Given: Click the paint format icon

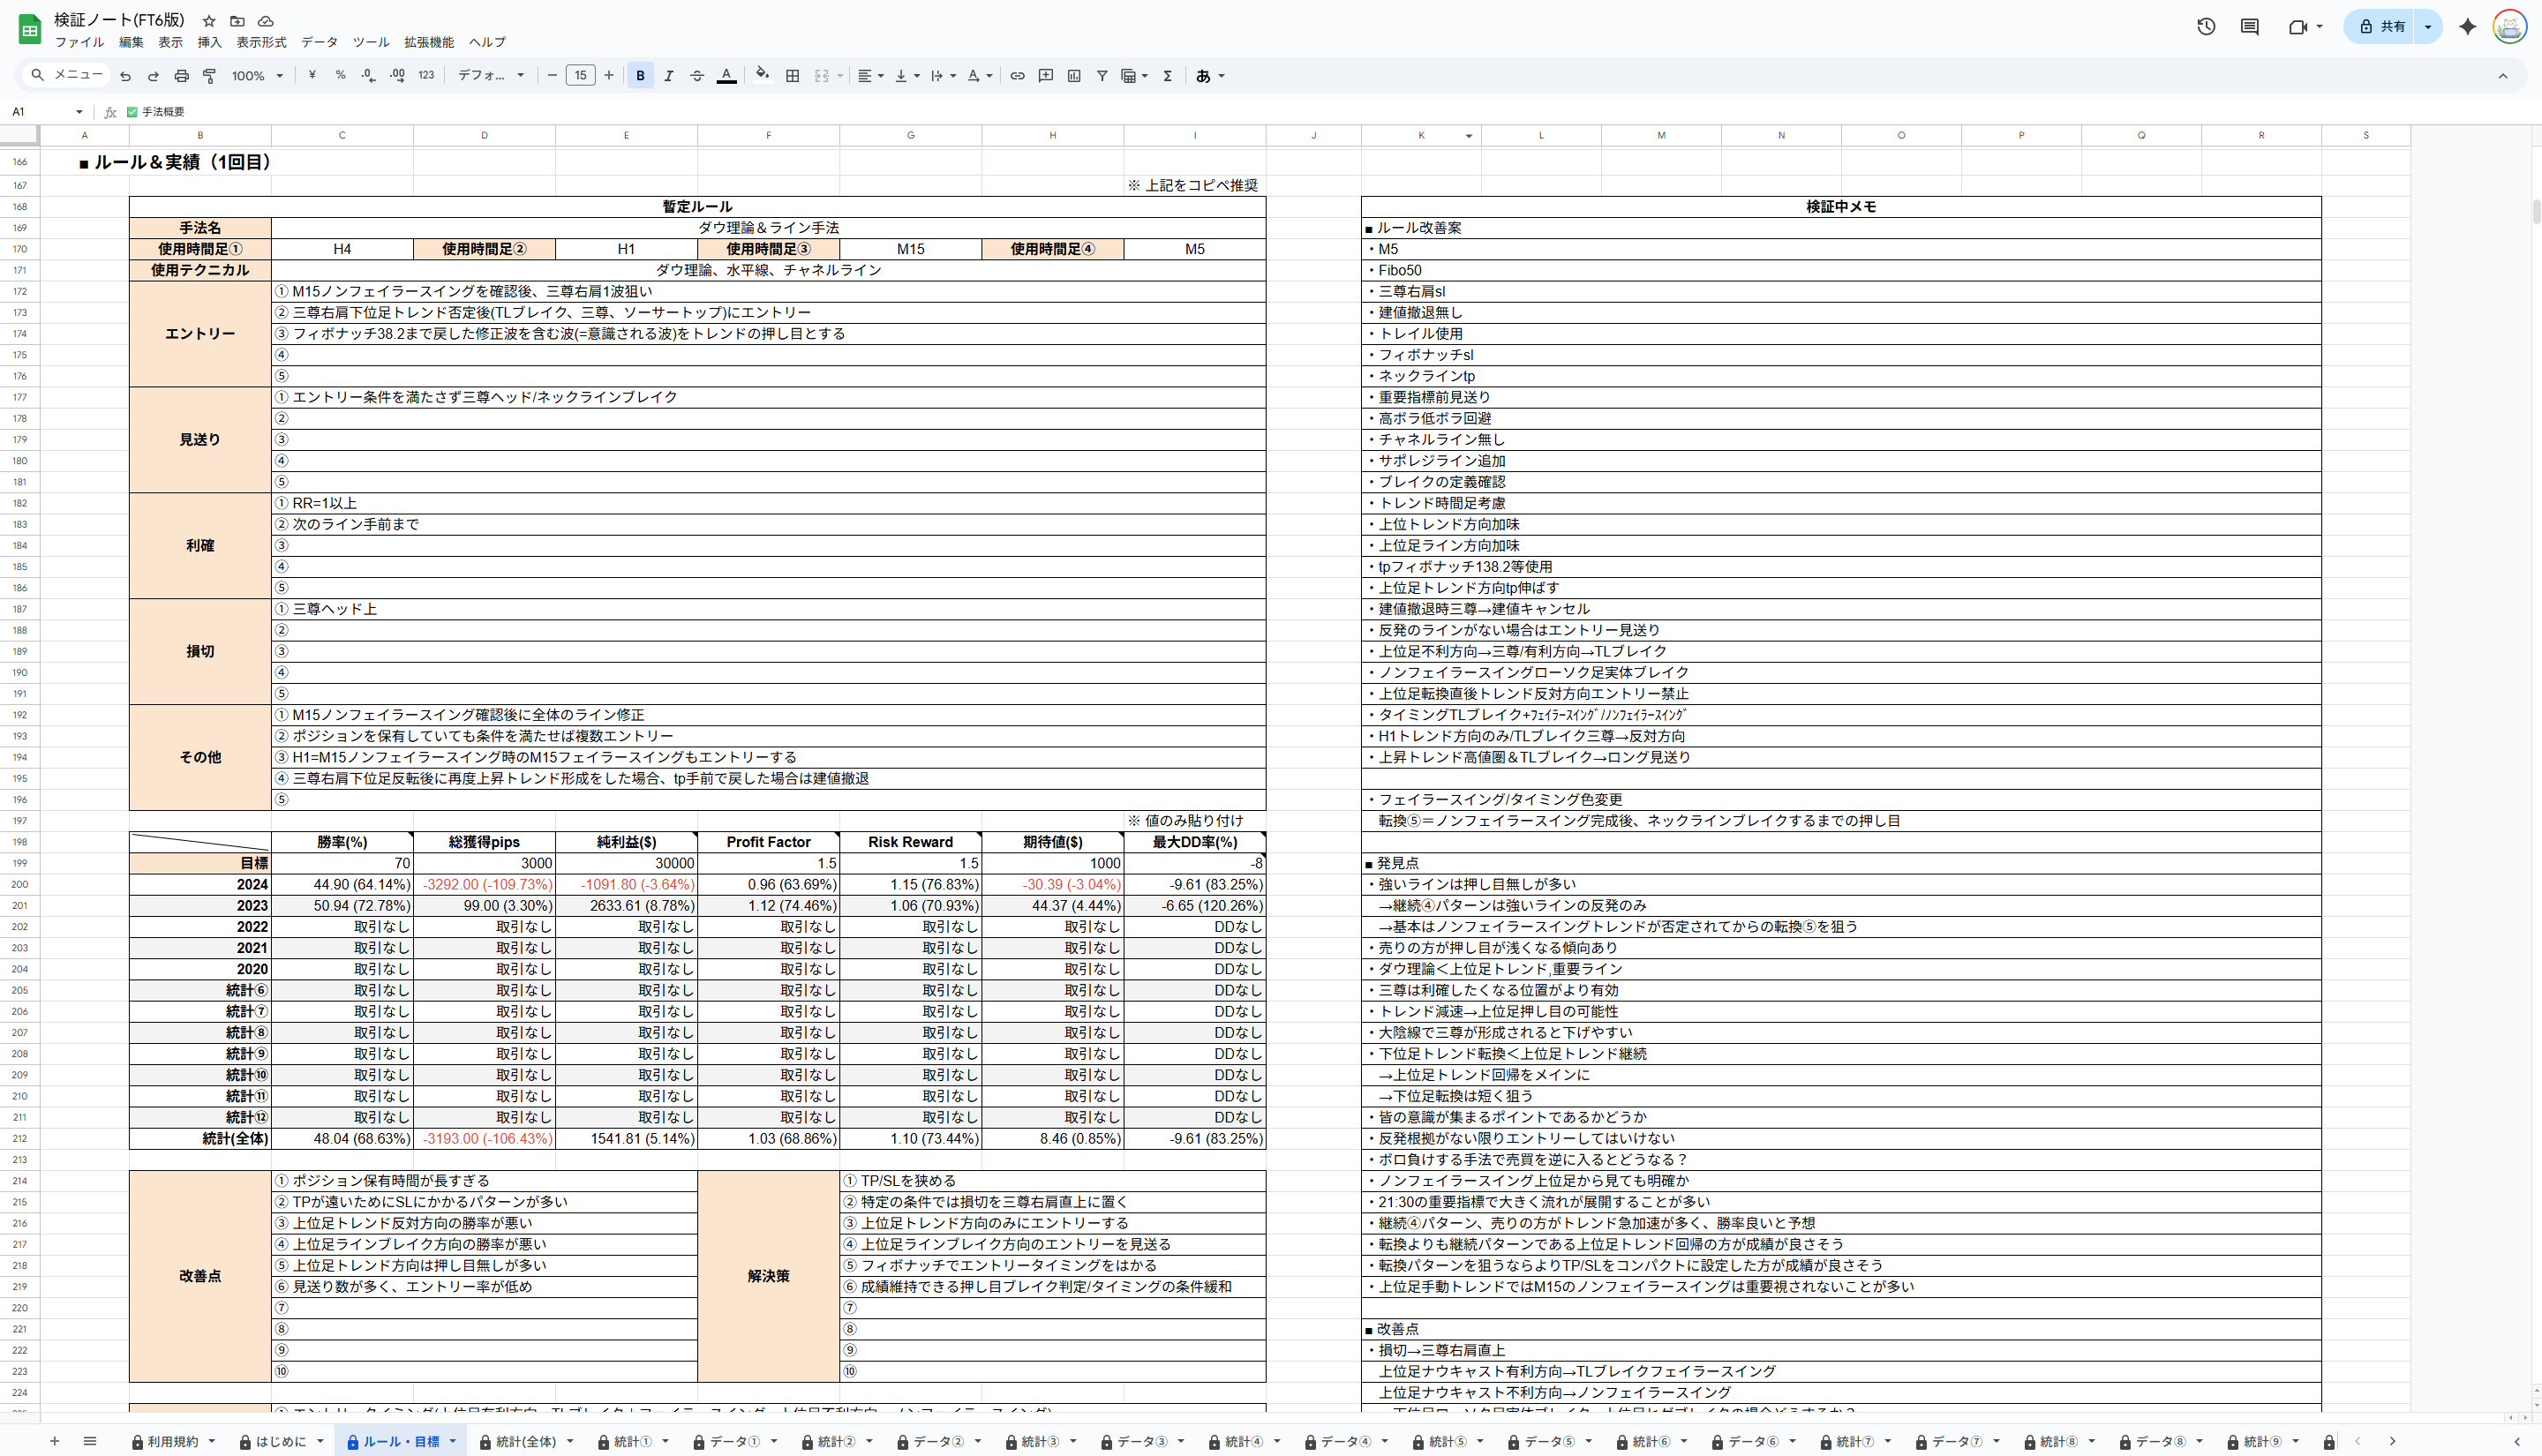Looking at the screenshot, I should [210, 76].
